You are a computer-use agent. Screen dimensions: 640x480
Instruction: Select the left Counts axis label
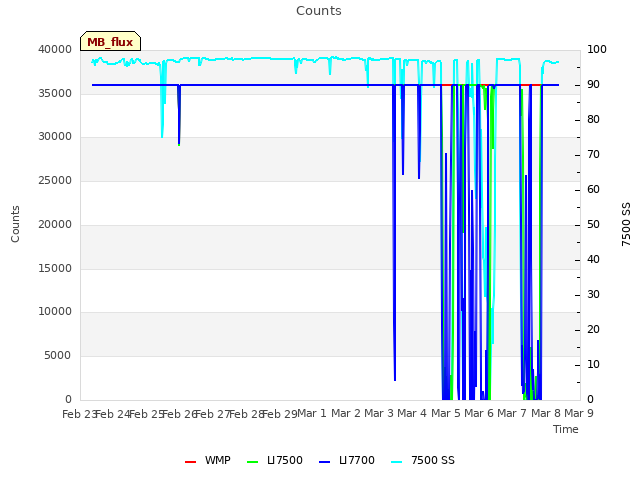coord(15,224)
